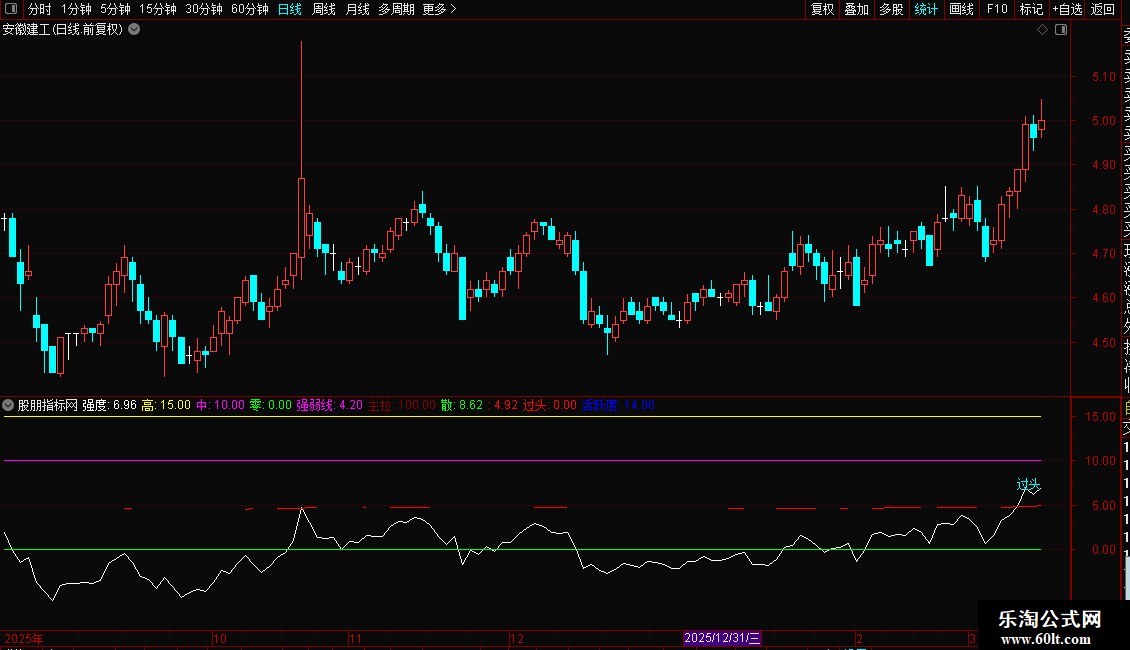
Task: Click the 15.00 indicator axis label
Action: point(1100,417)
